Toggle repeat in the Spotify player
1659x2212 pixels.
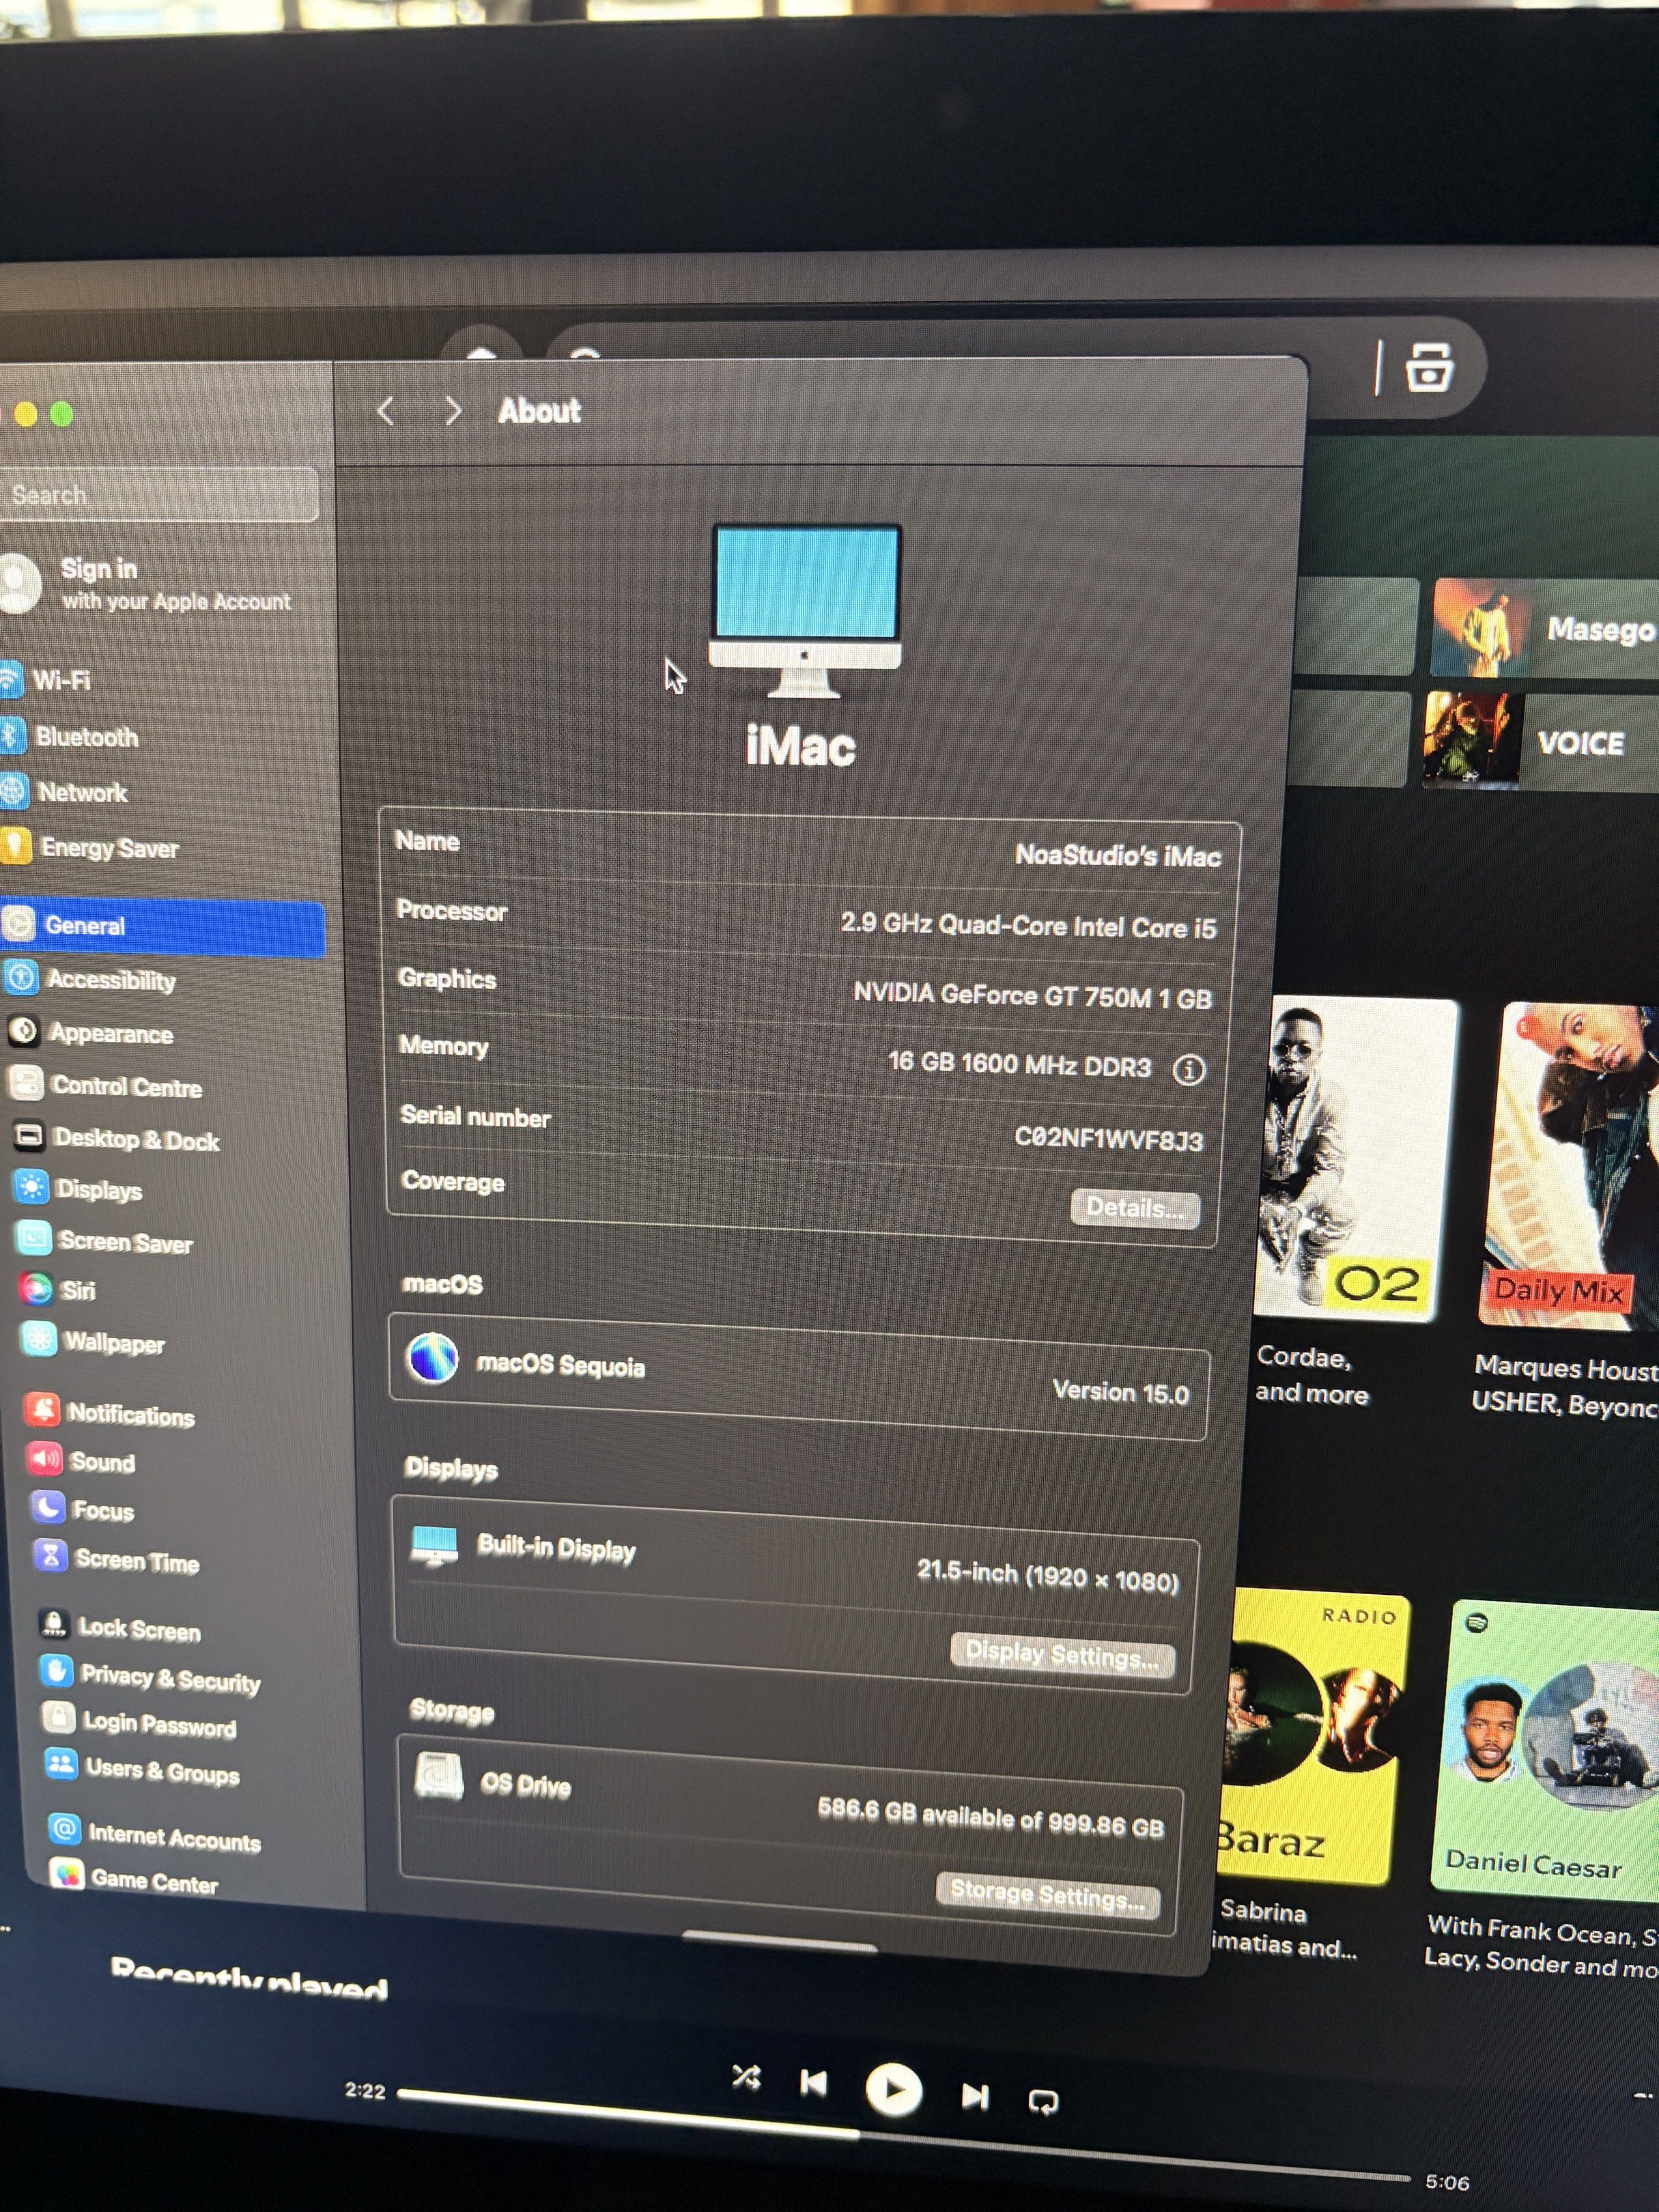pos(1043,2101)
